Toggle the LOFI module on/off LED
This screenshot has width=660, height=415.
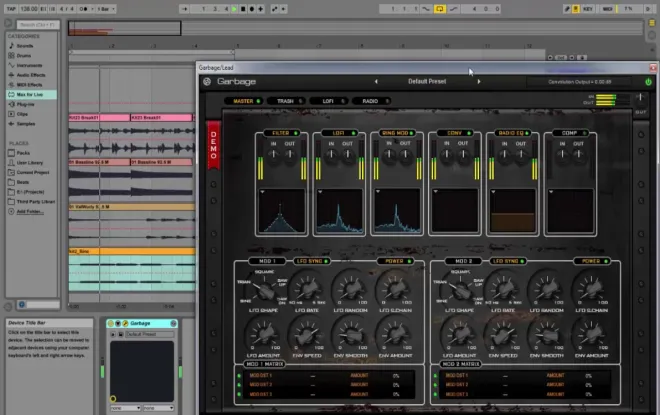coord(354,133)
